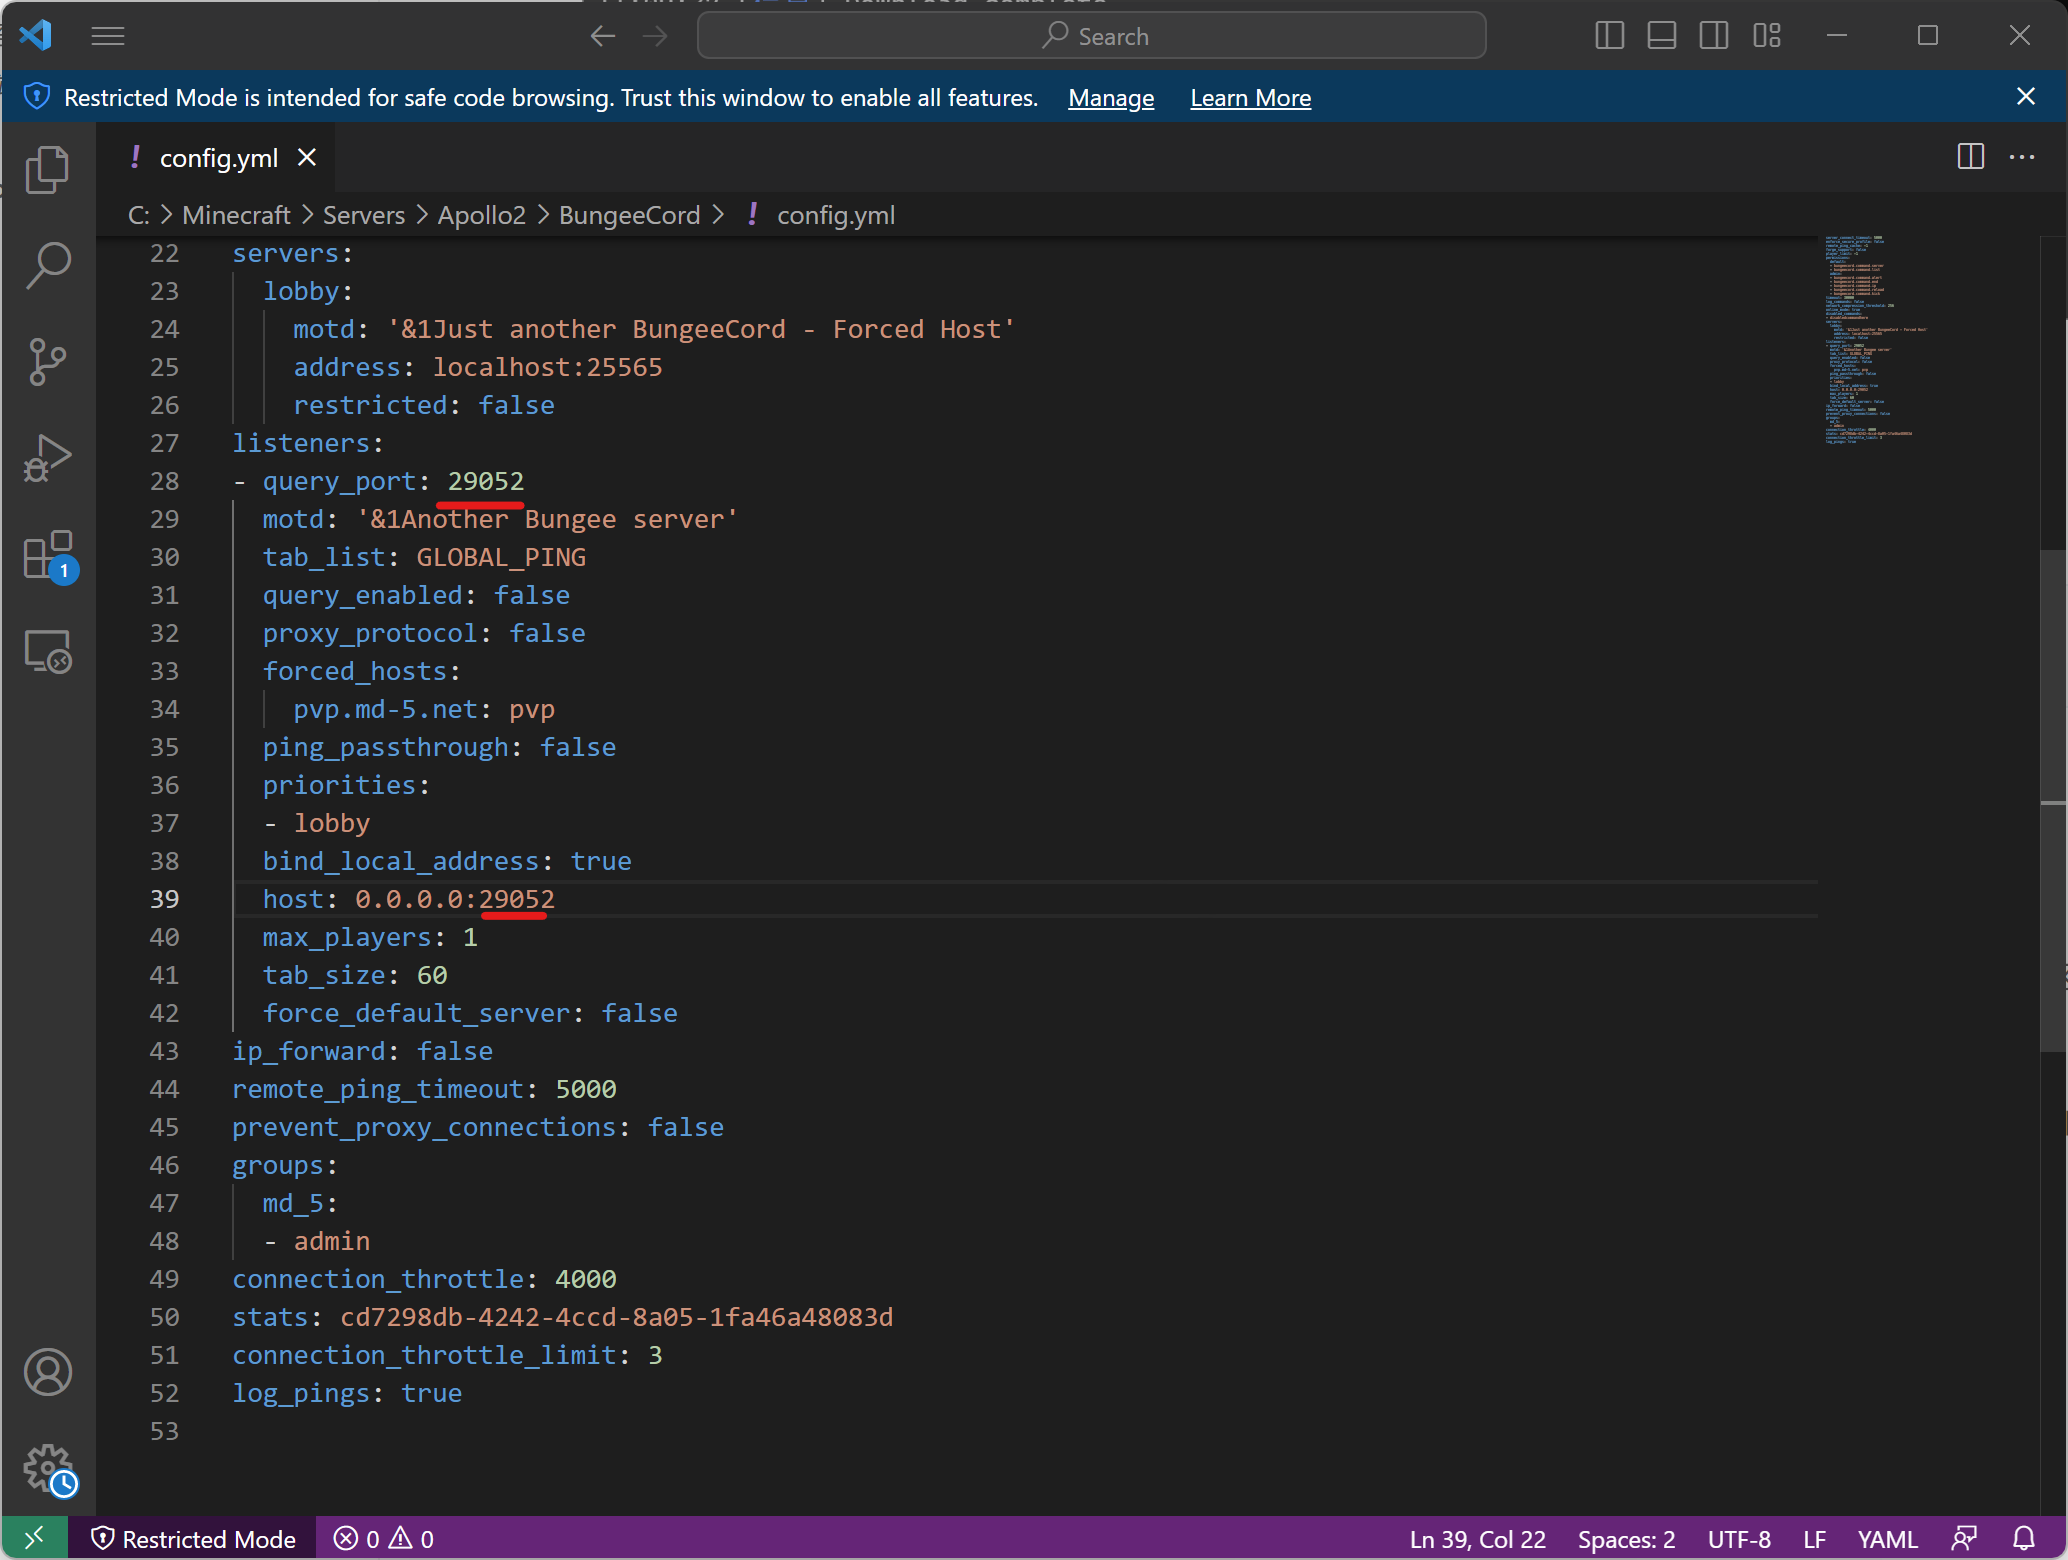Screen dimensions: 2068x1560
Task: Click the Manage link in banner
Action: (1110, 98)
